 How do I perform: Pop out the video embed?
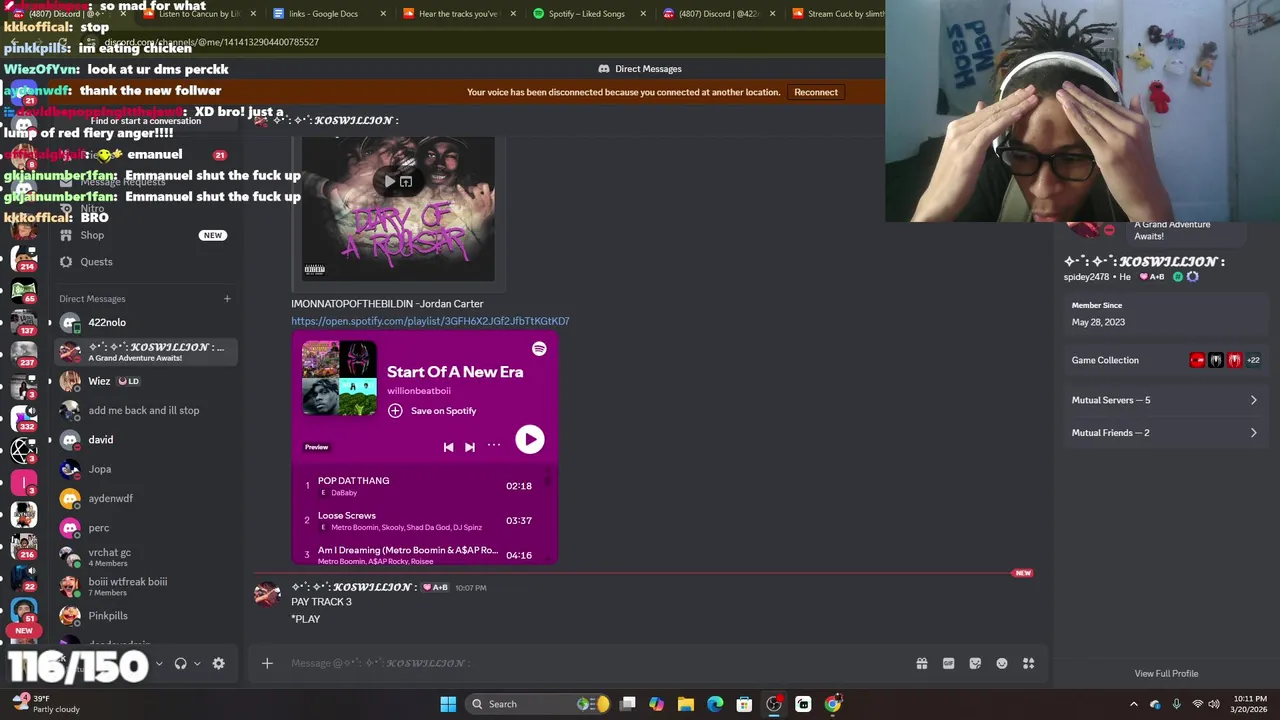pyautogui.click(x=406, y=181)
